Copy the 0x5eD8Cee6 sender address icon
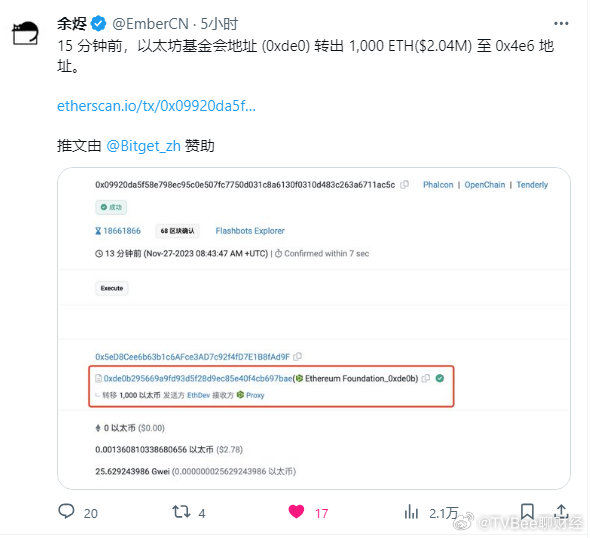This screenshot has height=538, width=590. (297, 356)
